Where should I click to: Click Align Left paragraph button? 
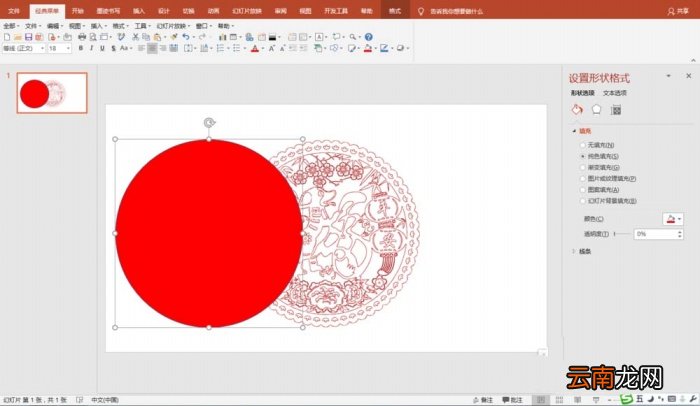pos(141,48)
